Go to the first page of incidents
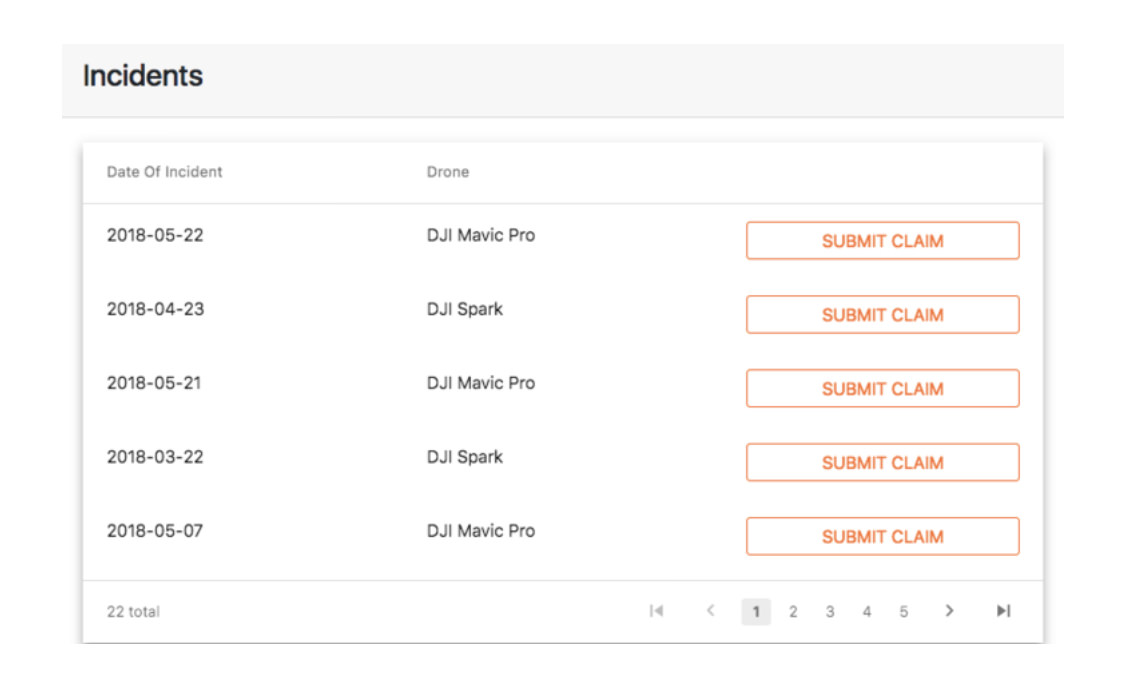The image size is (1126, 694). coord(656,611)
